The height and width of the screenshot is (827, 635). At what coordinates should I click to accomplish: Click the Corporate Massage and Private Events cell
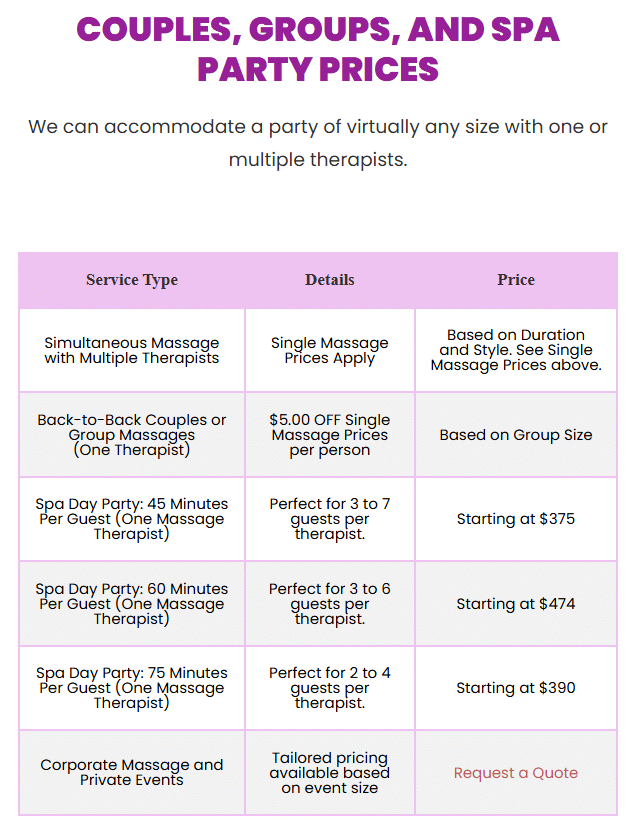pyautogui.click(x=132, y=773)
